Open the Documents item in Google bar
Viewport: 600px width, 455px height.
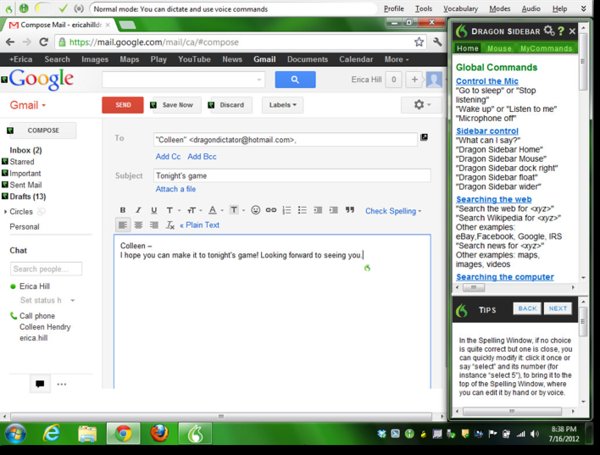[307, 60]
